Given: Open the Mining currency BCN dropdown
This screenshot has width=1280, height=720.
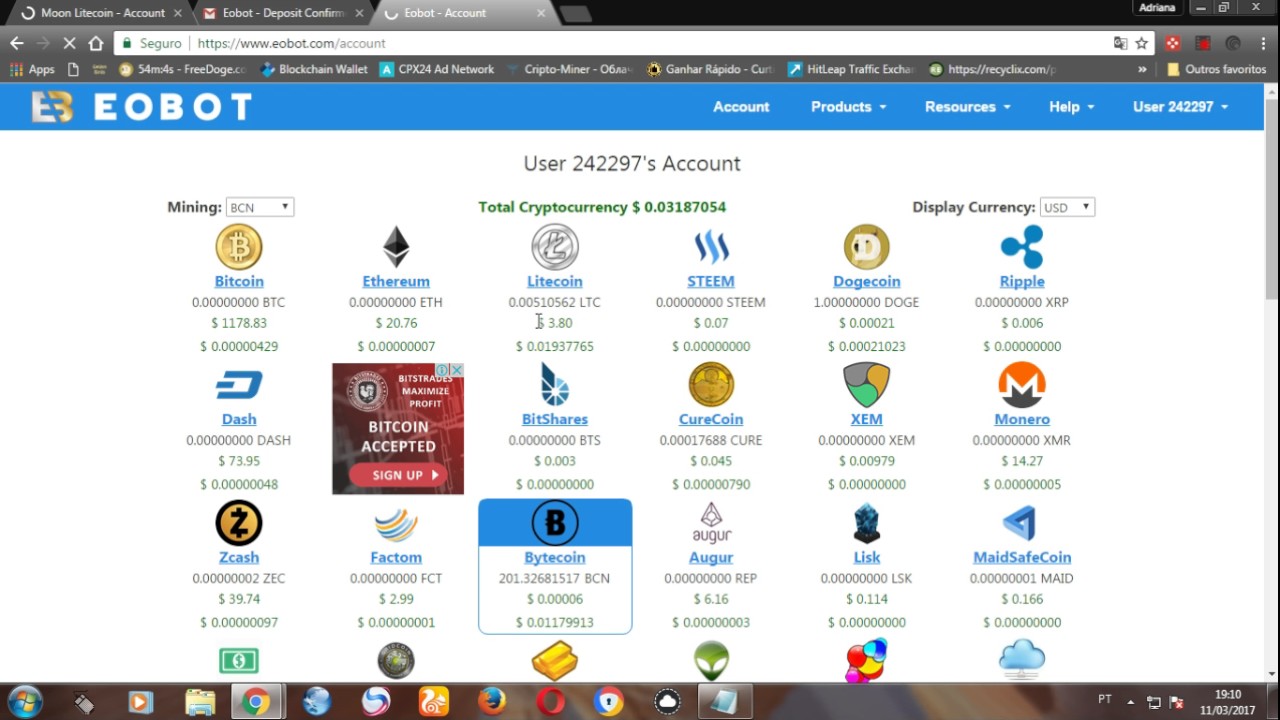Looking at the screenshot, I should (x=259, y=207).
